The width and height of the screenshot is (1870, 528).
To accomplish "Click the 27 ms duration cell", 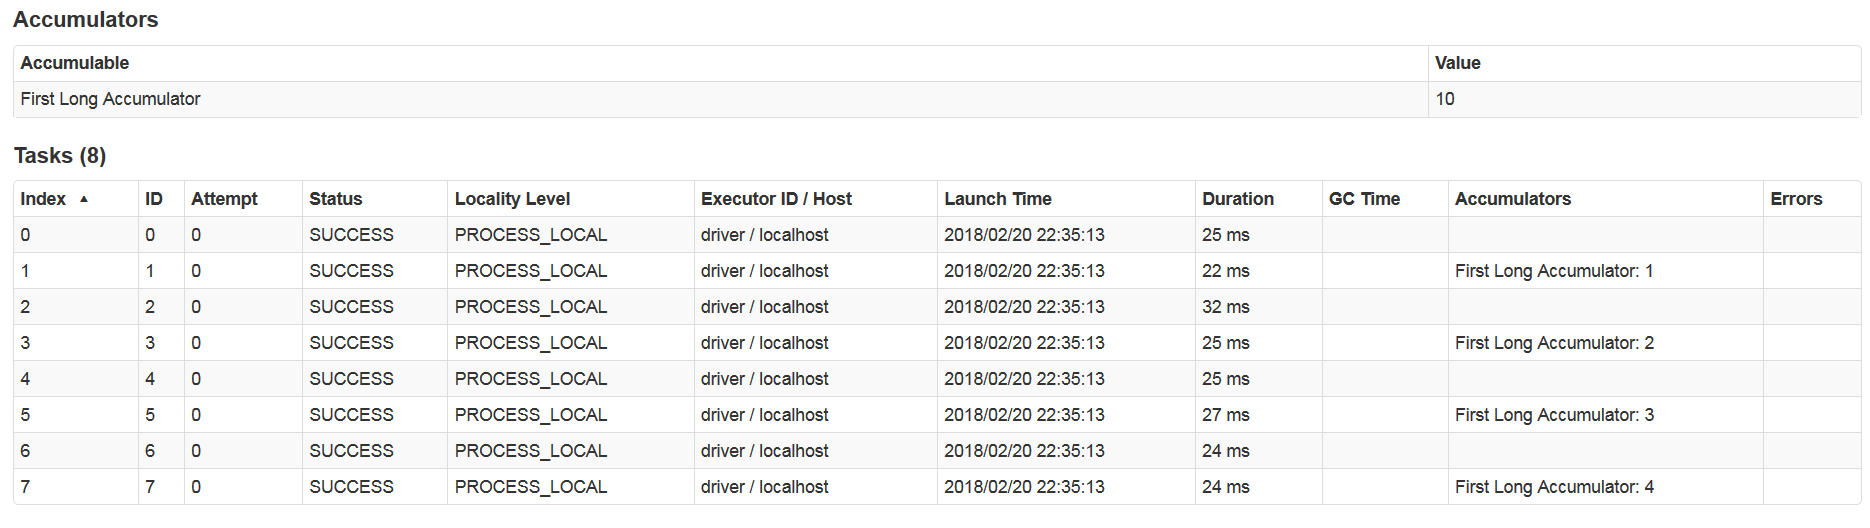I will (1225, 415).
